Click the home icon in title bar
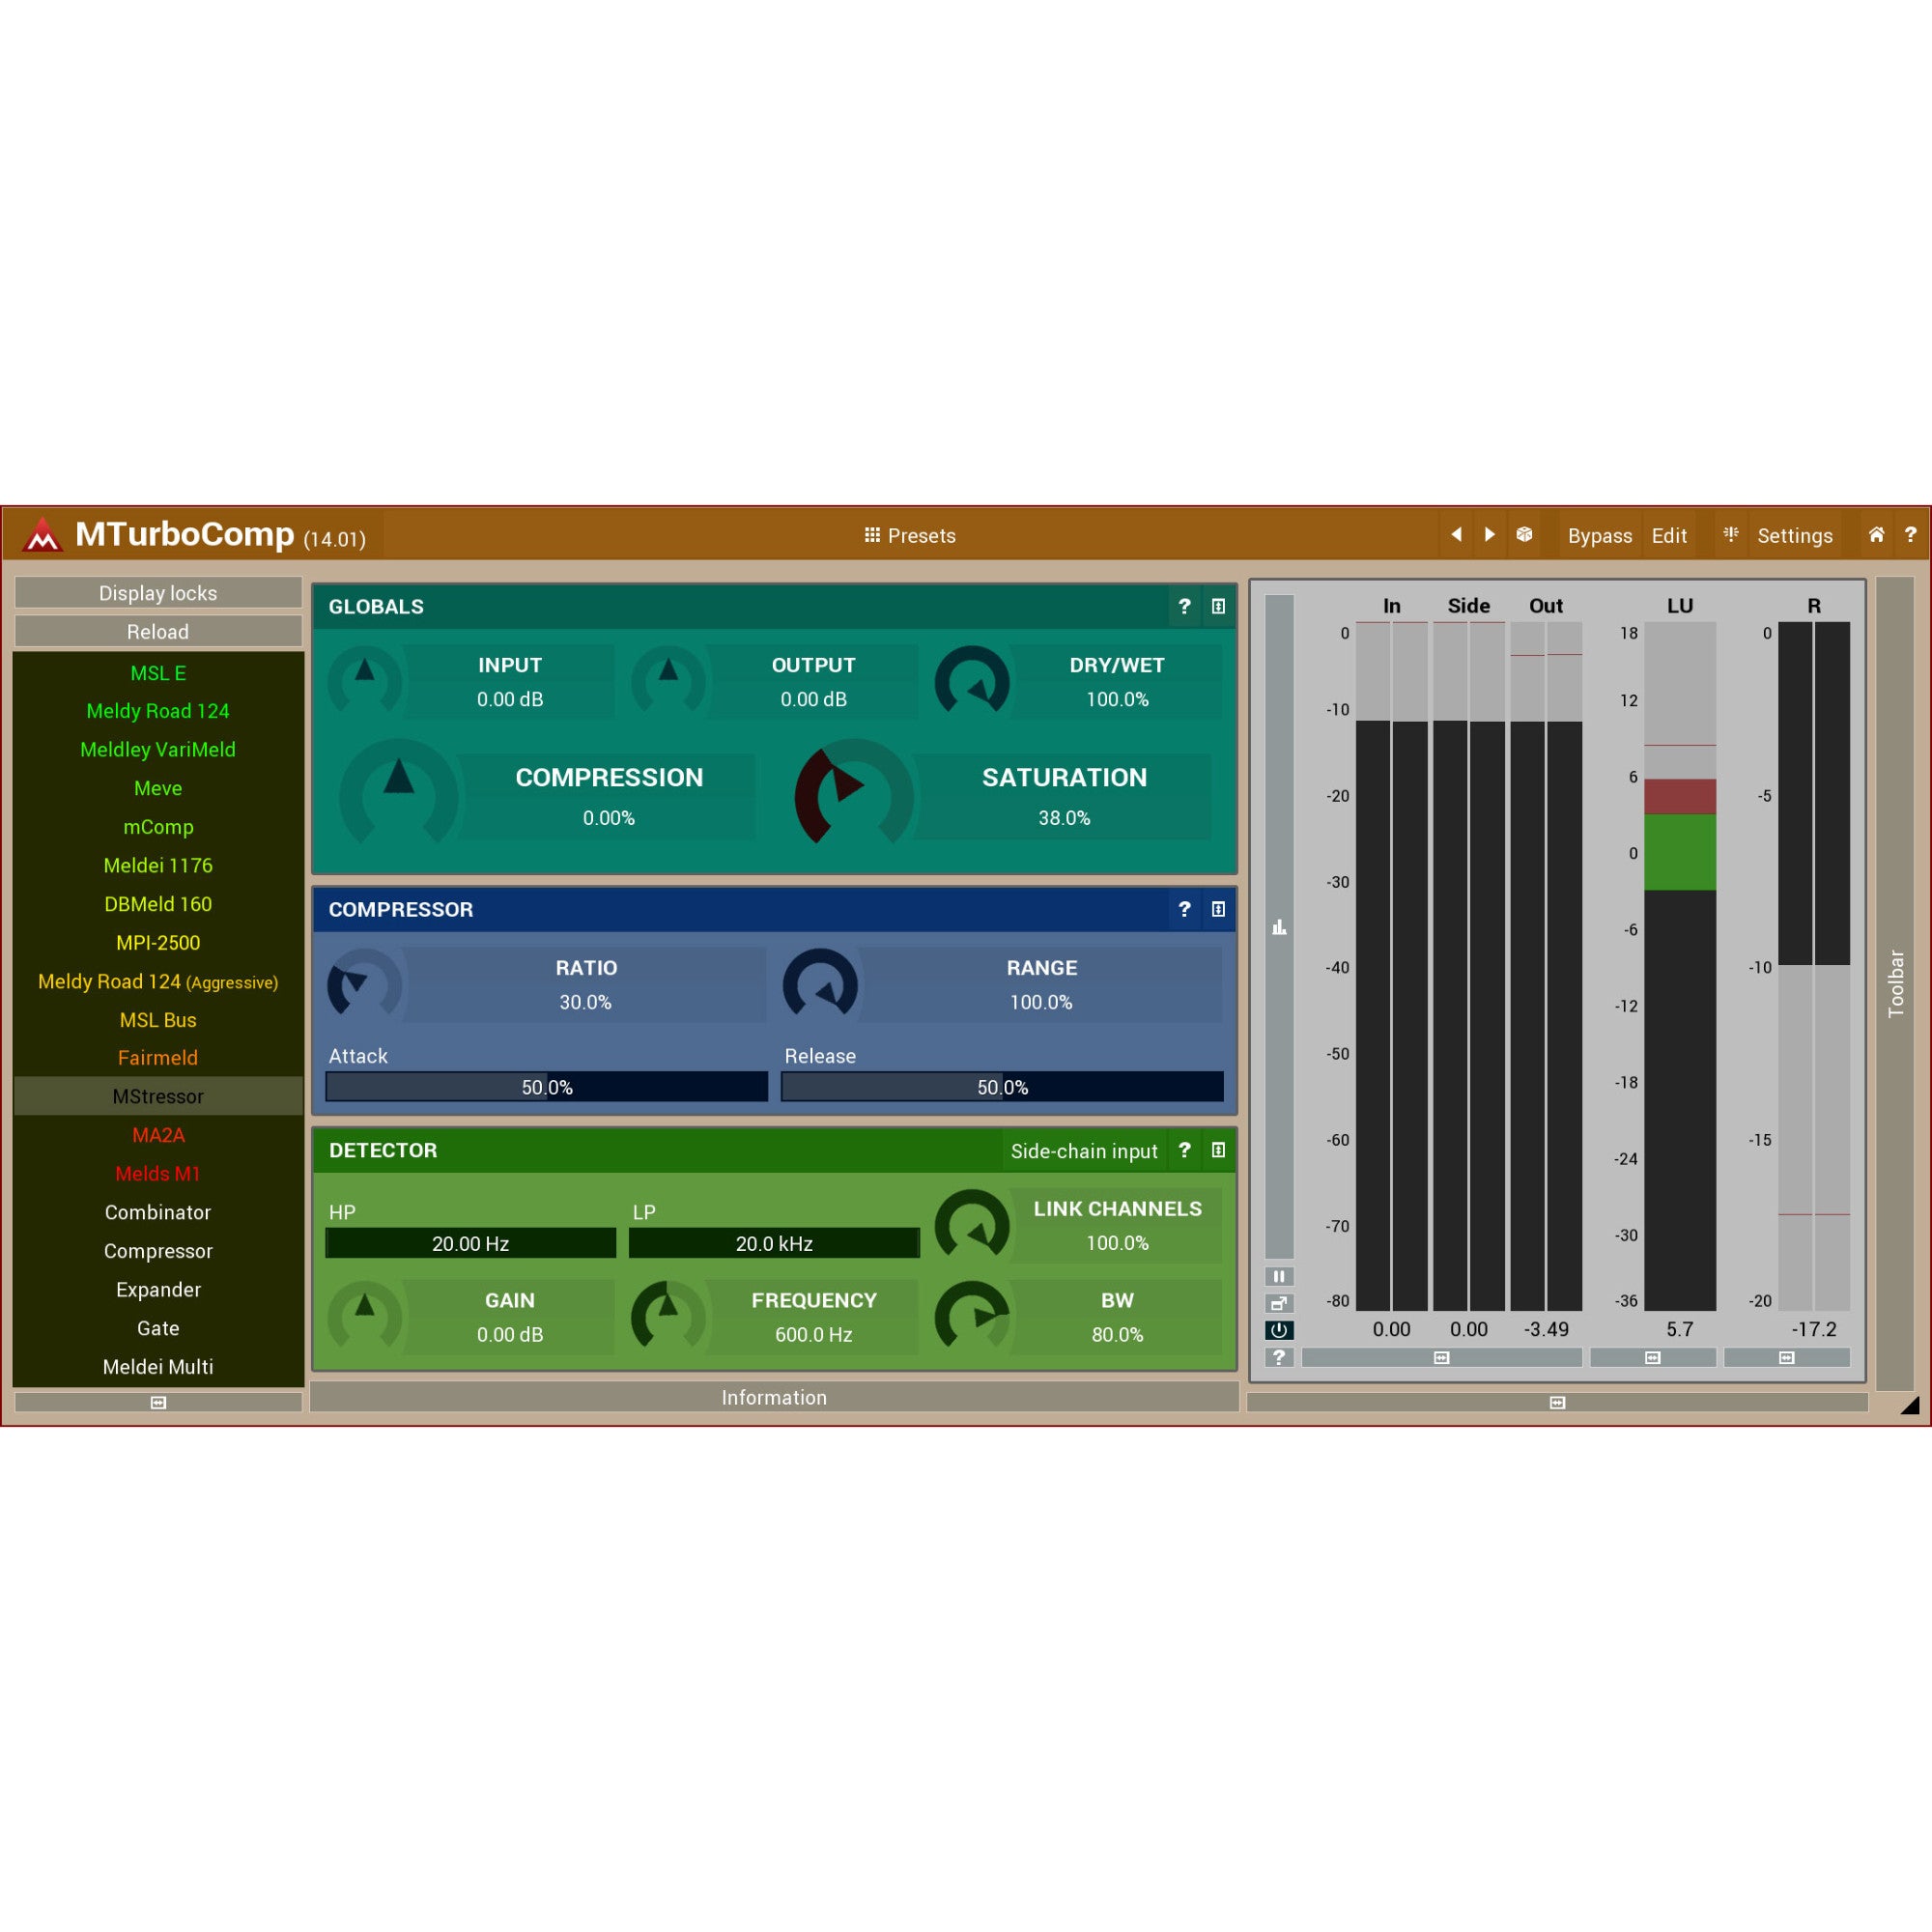 click(1876, 535)
